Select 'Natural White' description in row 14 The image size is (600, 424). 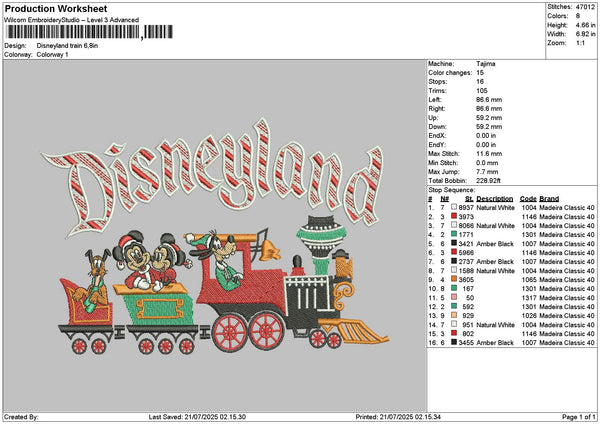(496, 325)
